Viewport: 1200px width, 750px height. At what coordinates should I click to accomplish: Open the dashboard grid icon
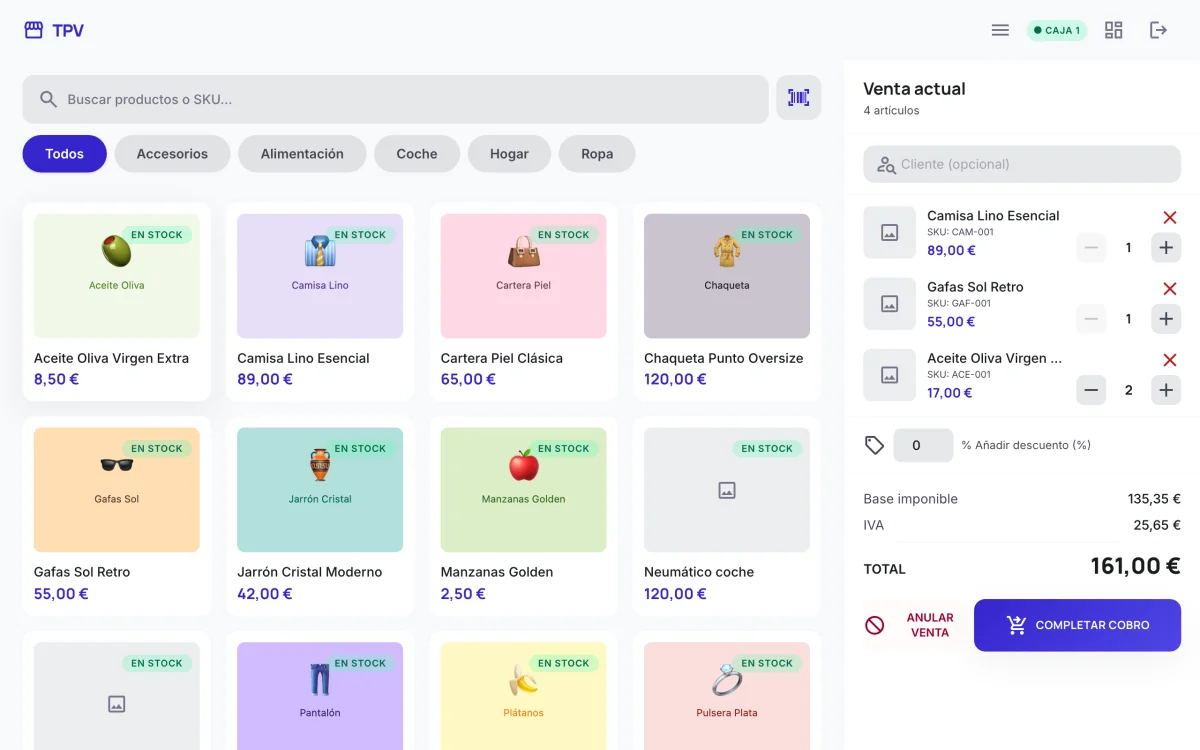(1113, 30)
